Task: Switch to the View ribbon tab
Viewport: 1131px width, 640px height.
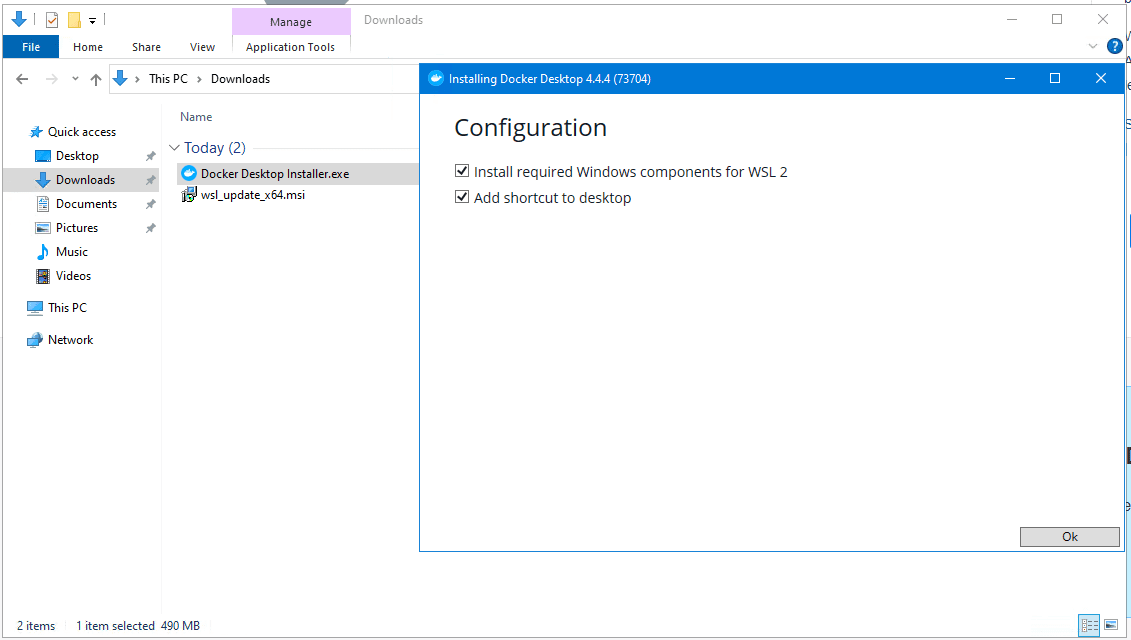Action: click(x=202, y=47)
